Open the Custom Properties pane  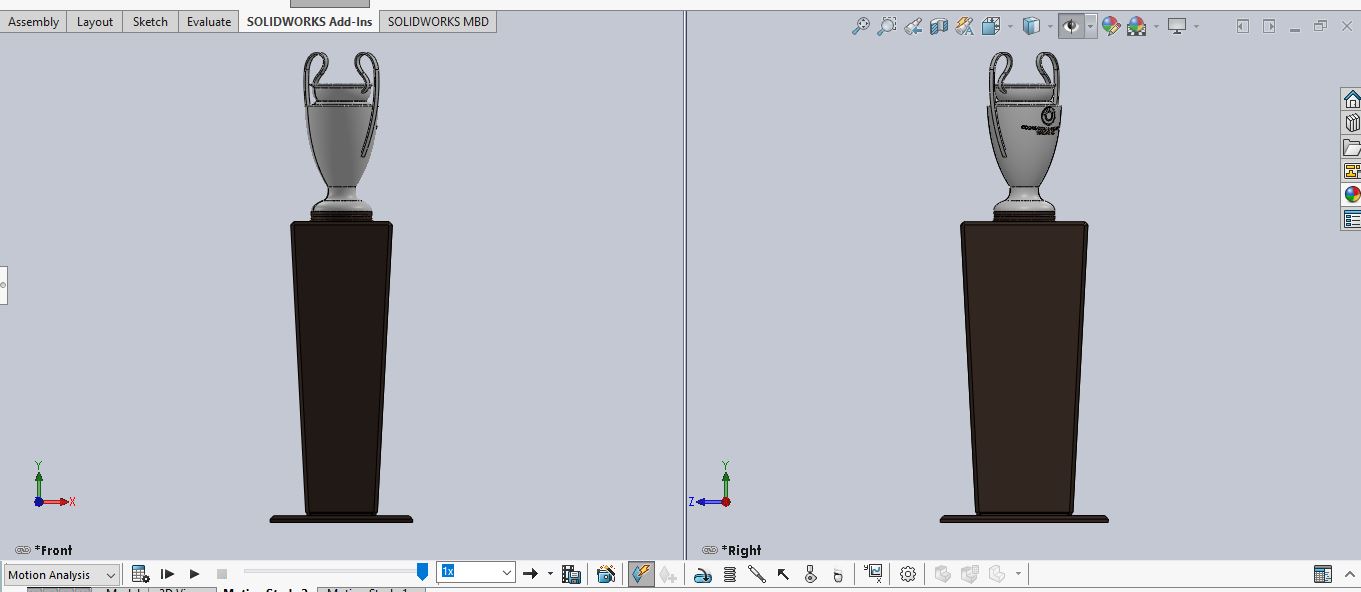[1352, 219]
